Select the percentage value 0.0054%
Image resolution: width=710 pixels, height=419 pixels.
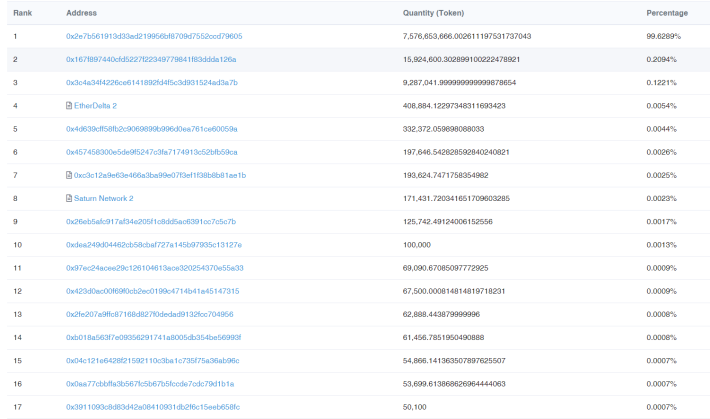[662, 106]
